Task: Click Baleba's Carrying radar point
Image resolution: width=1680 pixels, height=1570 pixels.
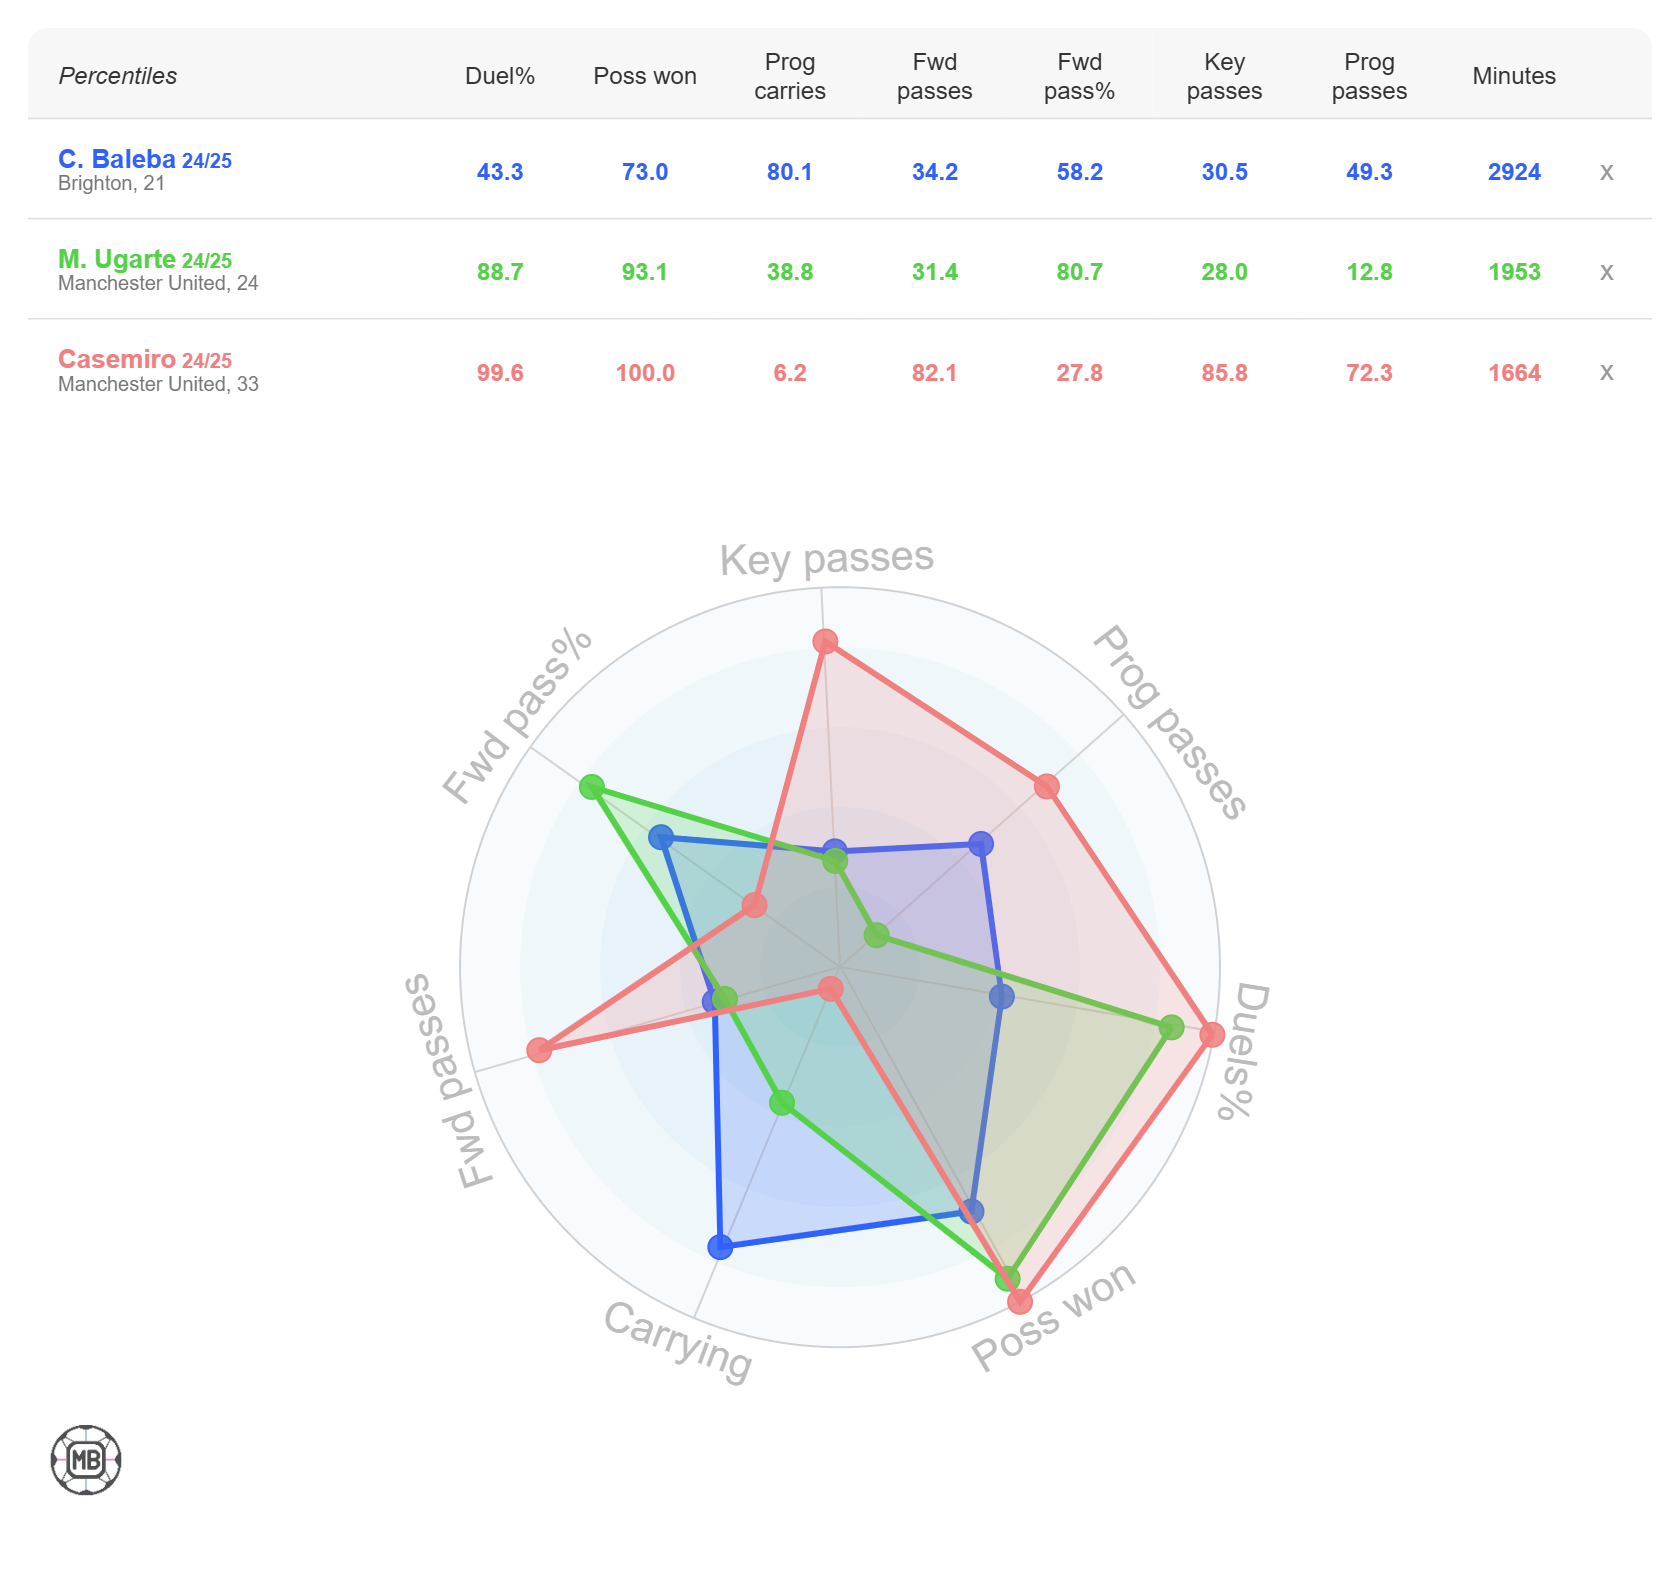Action: coord(720,1246)
